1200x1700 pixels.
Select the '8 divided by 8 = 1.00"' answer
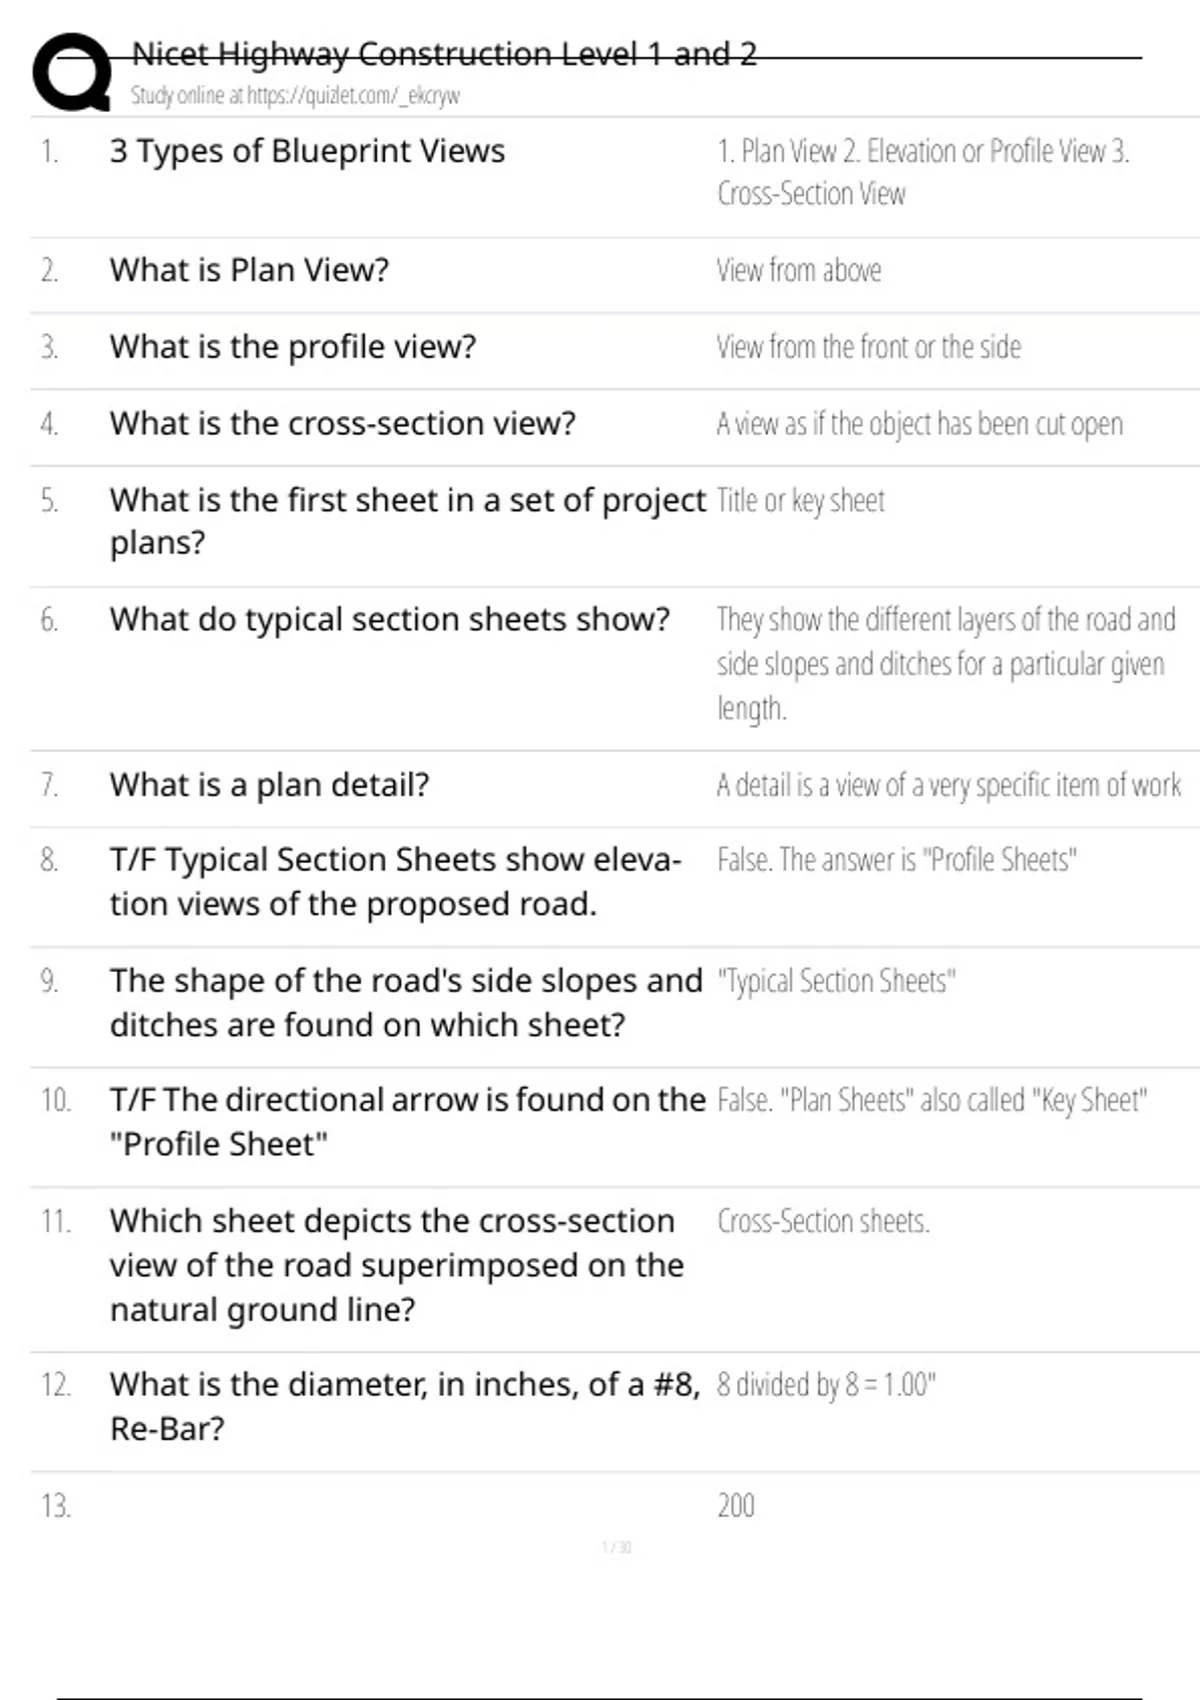[826, 1385]
